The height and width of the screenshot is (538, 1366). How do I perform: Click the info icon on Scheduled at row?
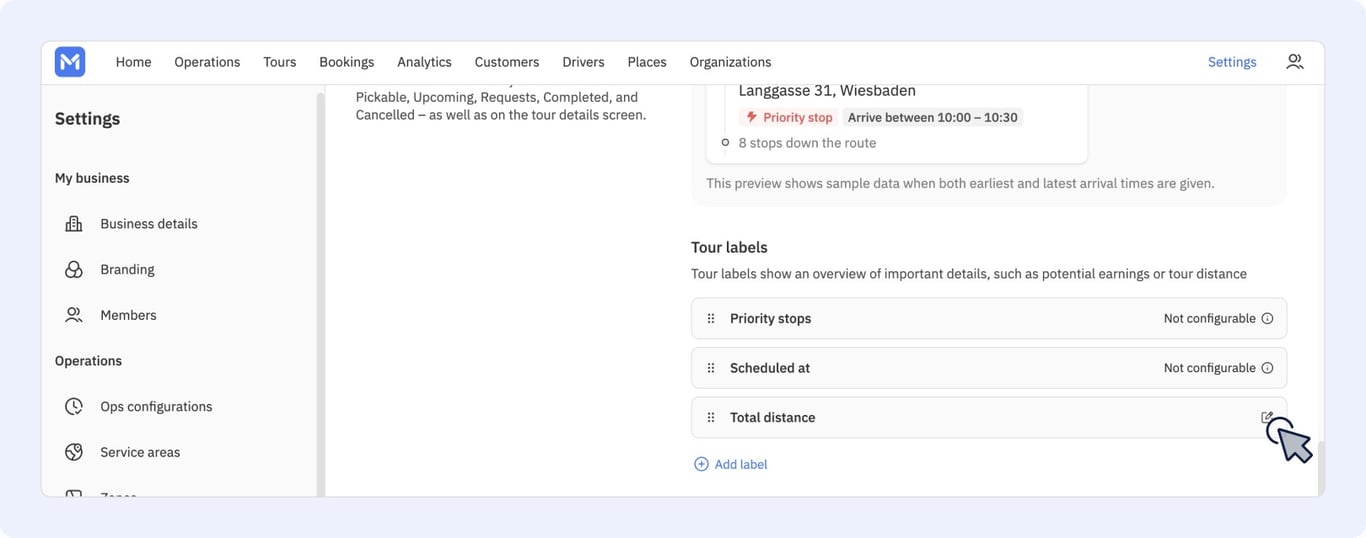[1267, 368]
